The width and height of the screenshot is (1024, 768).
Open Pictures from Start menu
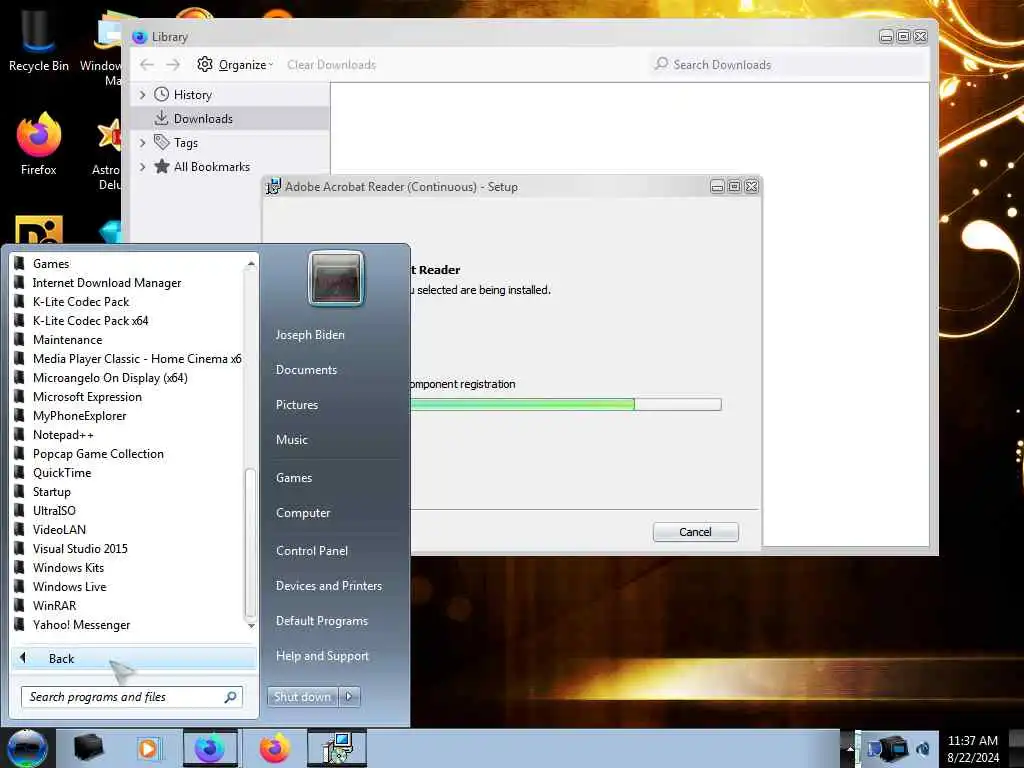(x=296, y=405)
